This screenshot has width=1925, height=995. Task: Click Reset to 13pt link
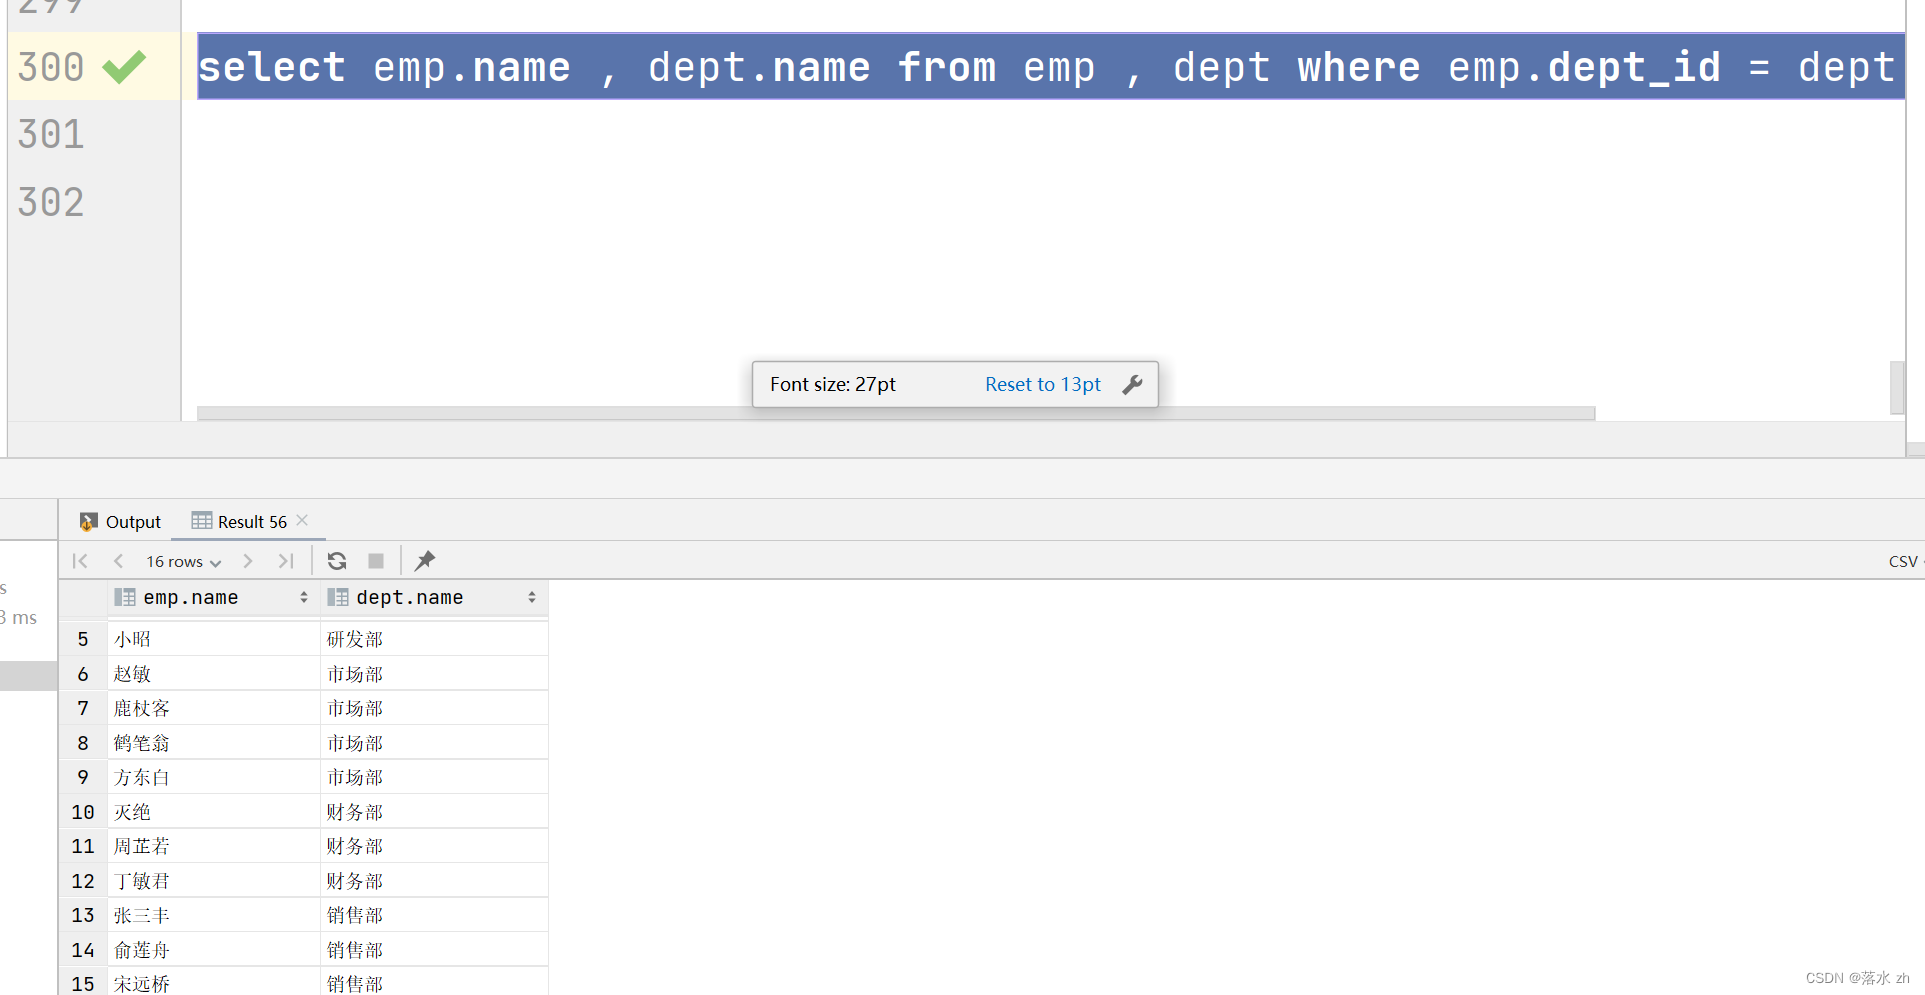tap(1042, 384)
